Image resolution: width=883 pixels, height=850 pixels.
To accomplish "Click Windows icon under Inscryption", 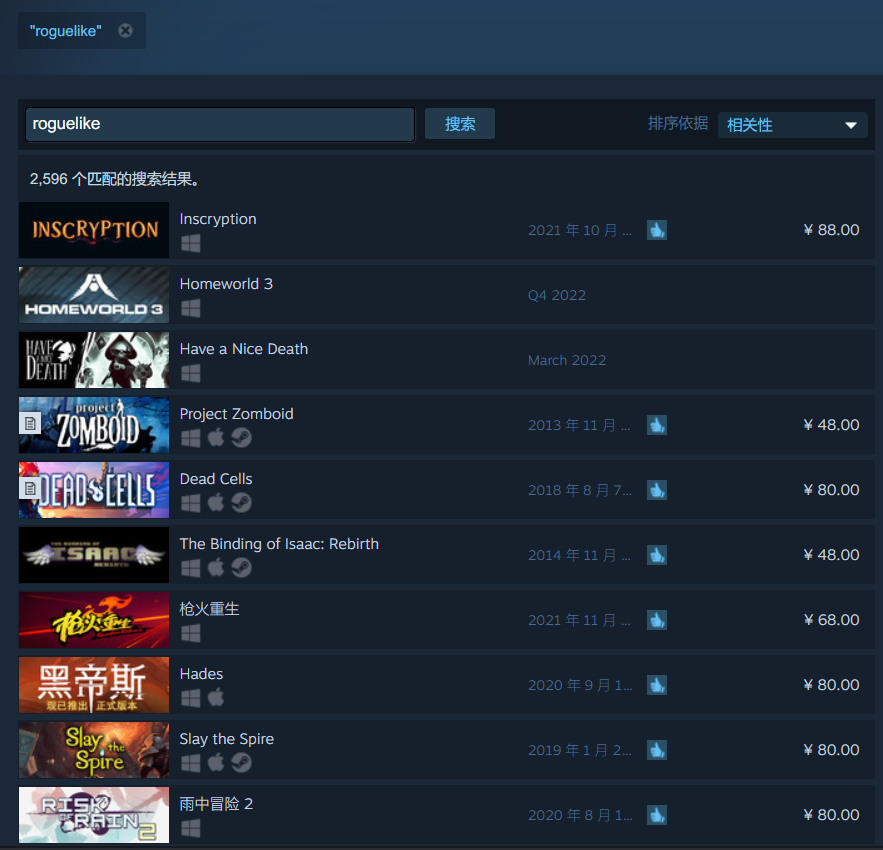I will point(191,243).
